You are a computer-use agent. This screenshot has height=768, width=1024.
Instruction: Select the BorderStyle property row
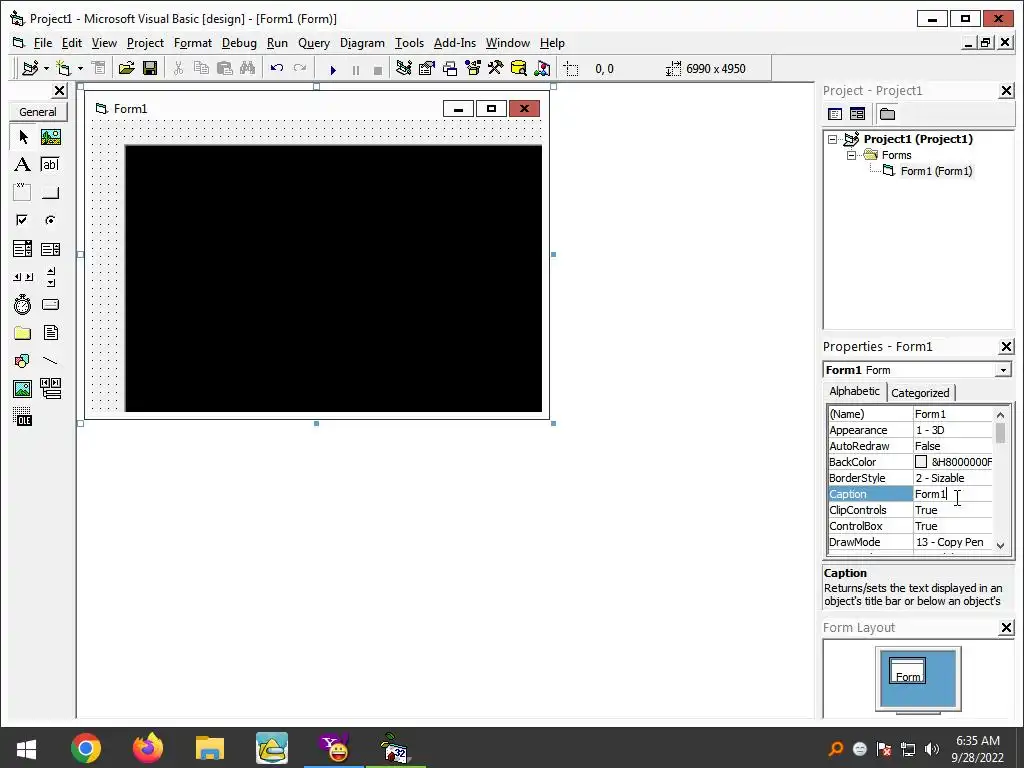click(x=910, y=478)
